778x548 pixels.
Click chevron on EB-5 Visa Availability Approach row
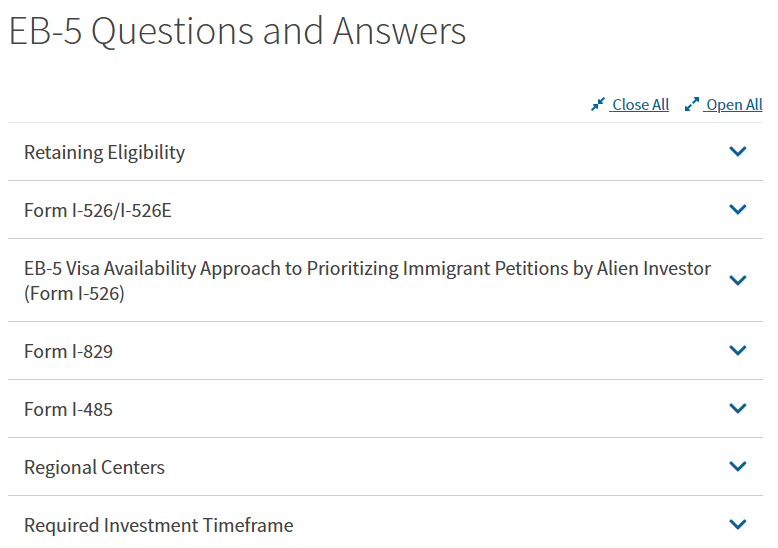pyautogui.click(x=738, y=281)
